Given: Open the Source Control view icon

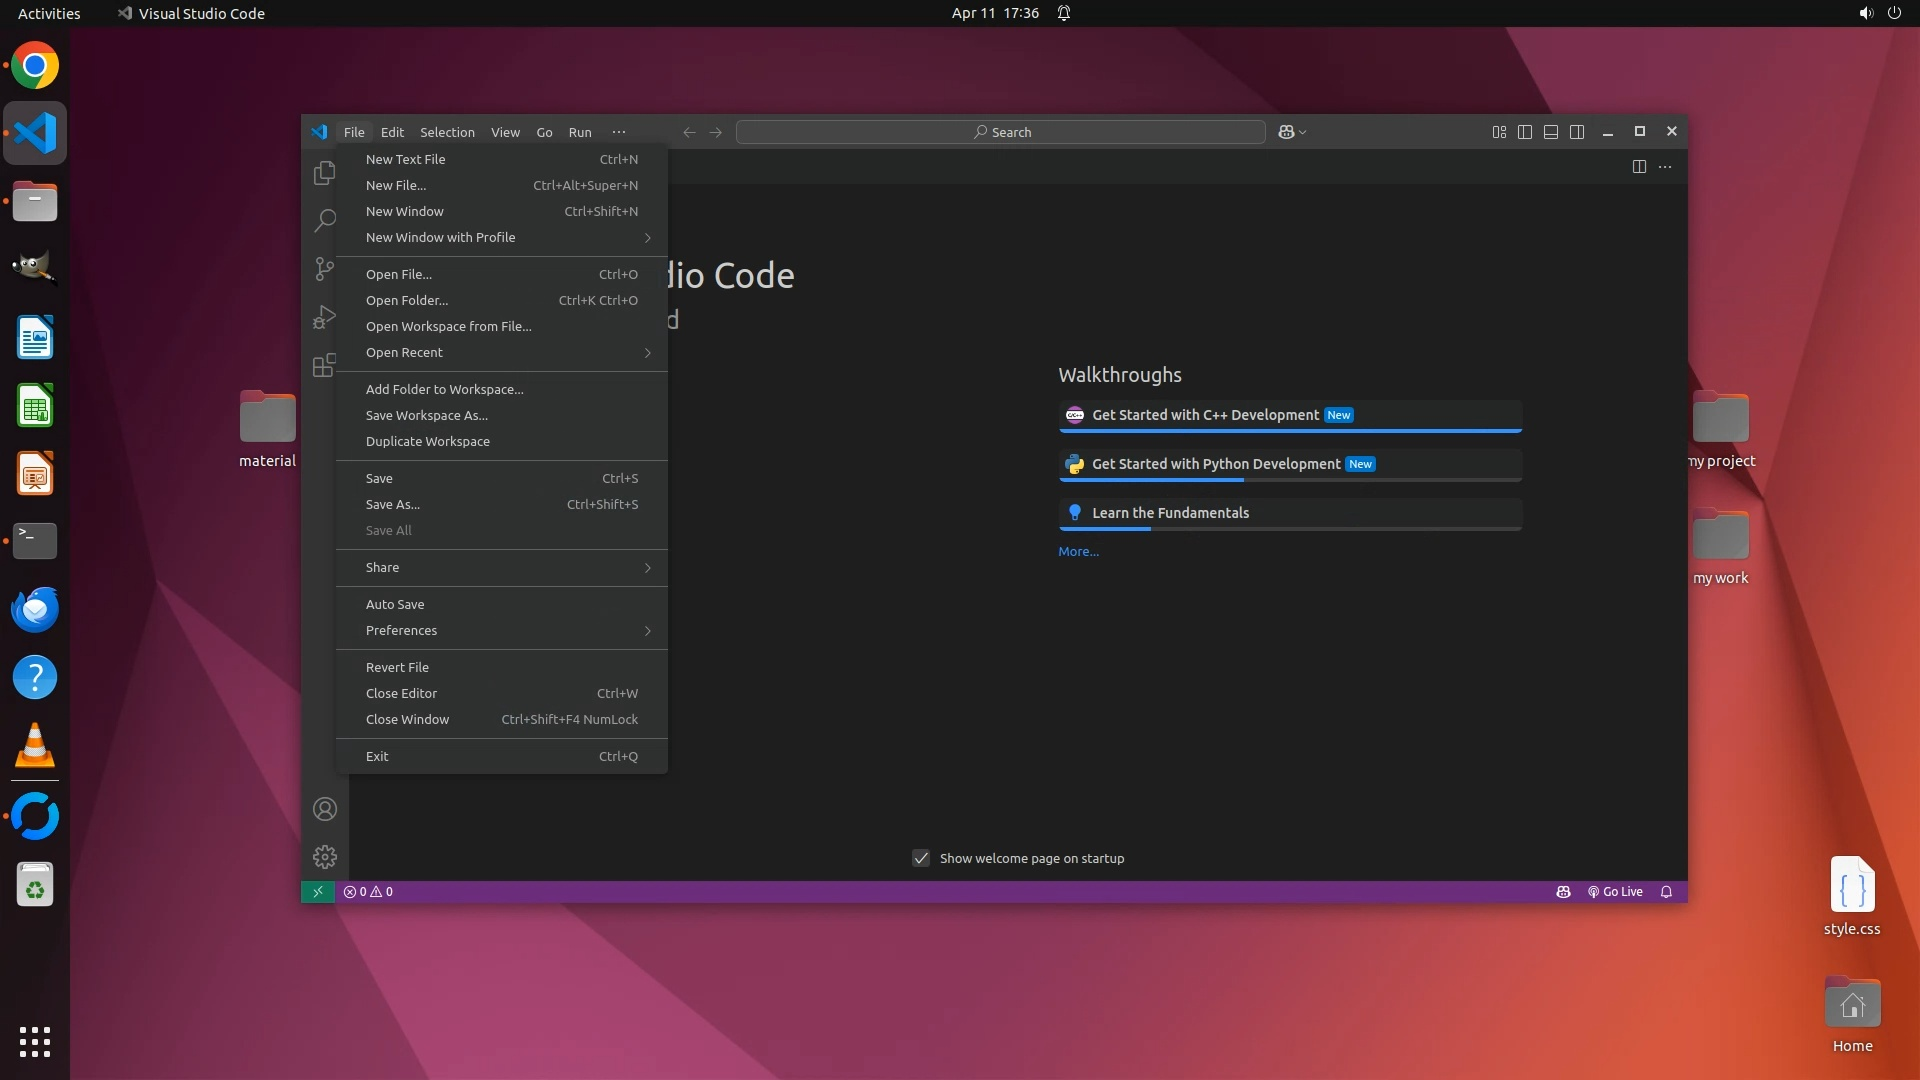Looking at the screenshot, I should (x=324, y=268).
